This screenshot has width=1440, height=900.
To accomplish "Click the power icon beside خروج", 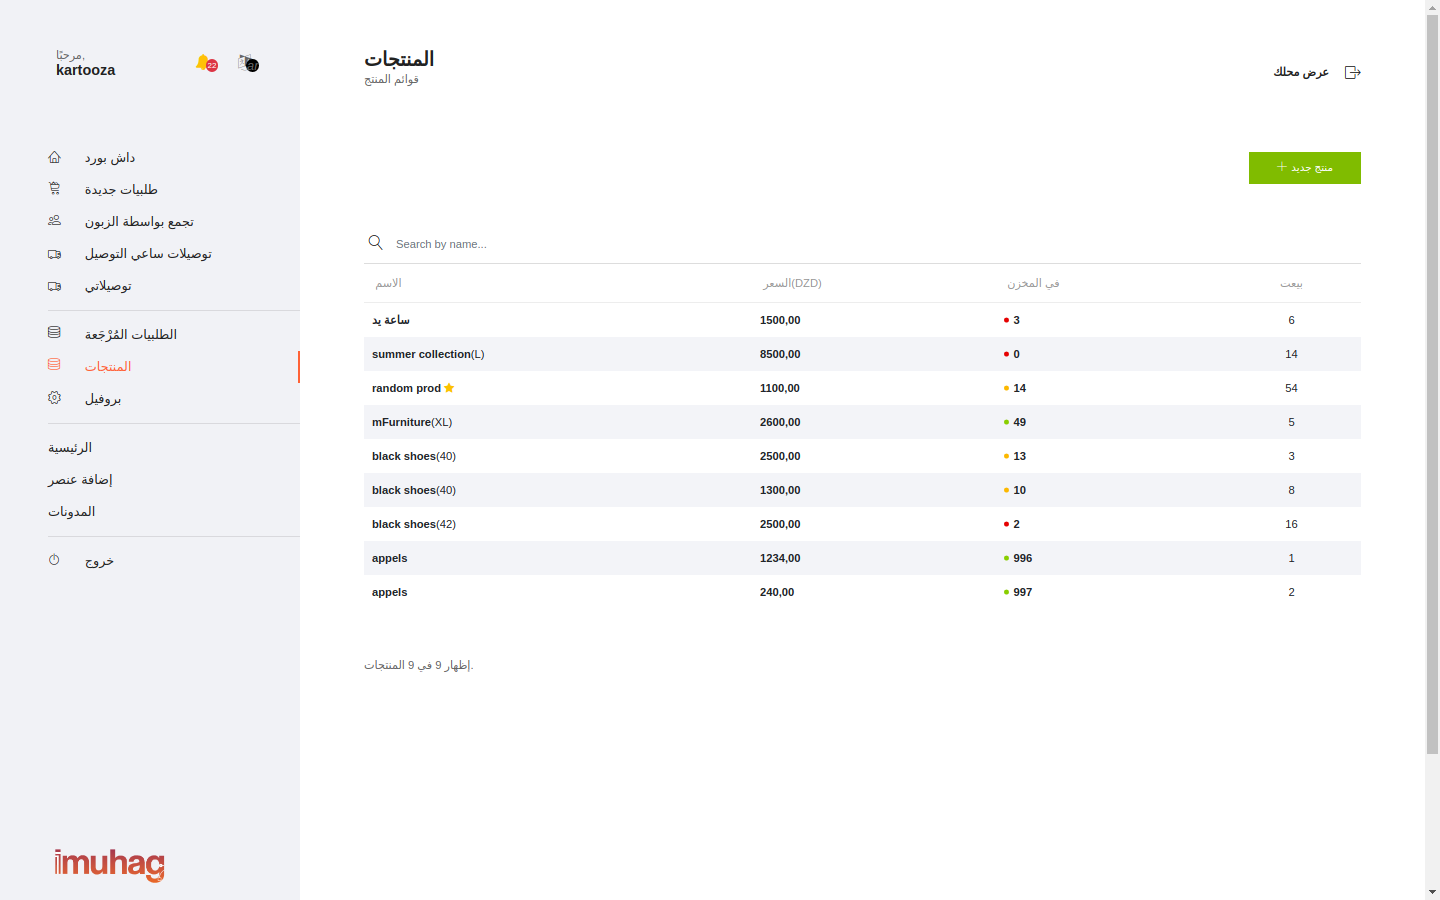I will pos(54,560).
